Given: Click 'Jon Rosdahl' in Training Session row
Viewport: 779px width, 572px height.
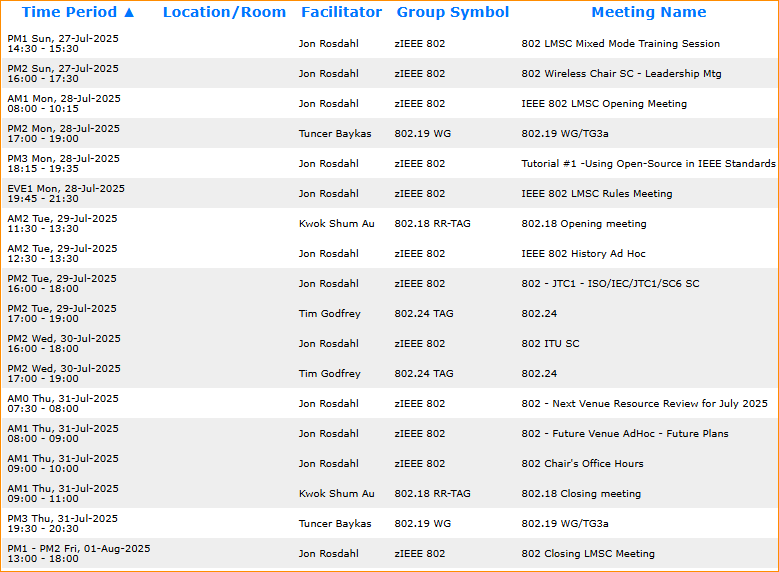Looking at the screenshot, I should (328, 44).
